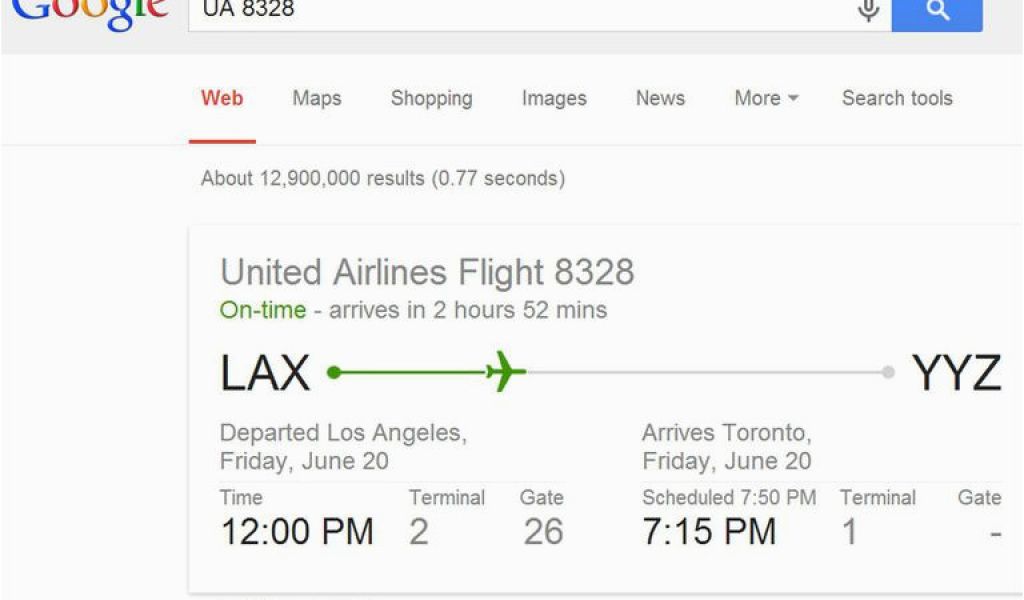Open Search tools options
The width and height of the screenshot is (1024, 600).
(x=897, y=98)
